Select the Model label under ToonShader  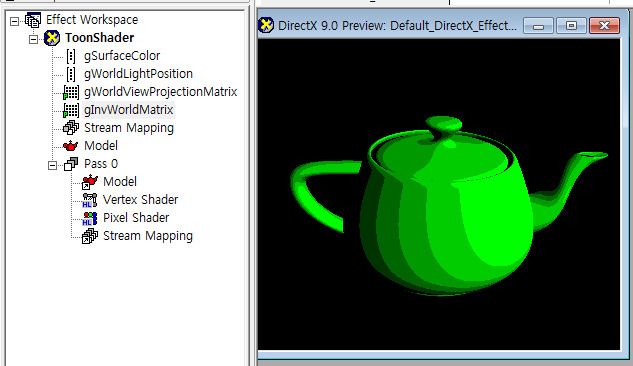click(x=101, y=146)
